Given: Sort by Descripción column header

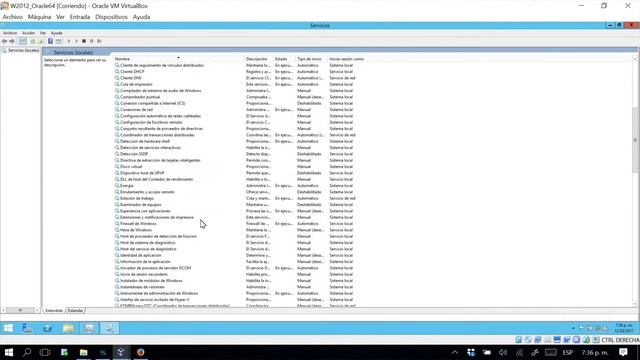Looking at the screenshot, I should (x=258, y=59).
